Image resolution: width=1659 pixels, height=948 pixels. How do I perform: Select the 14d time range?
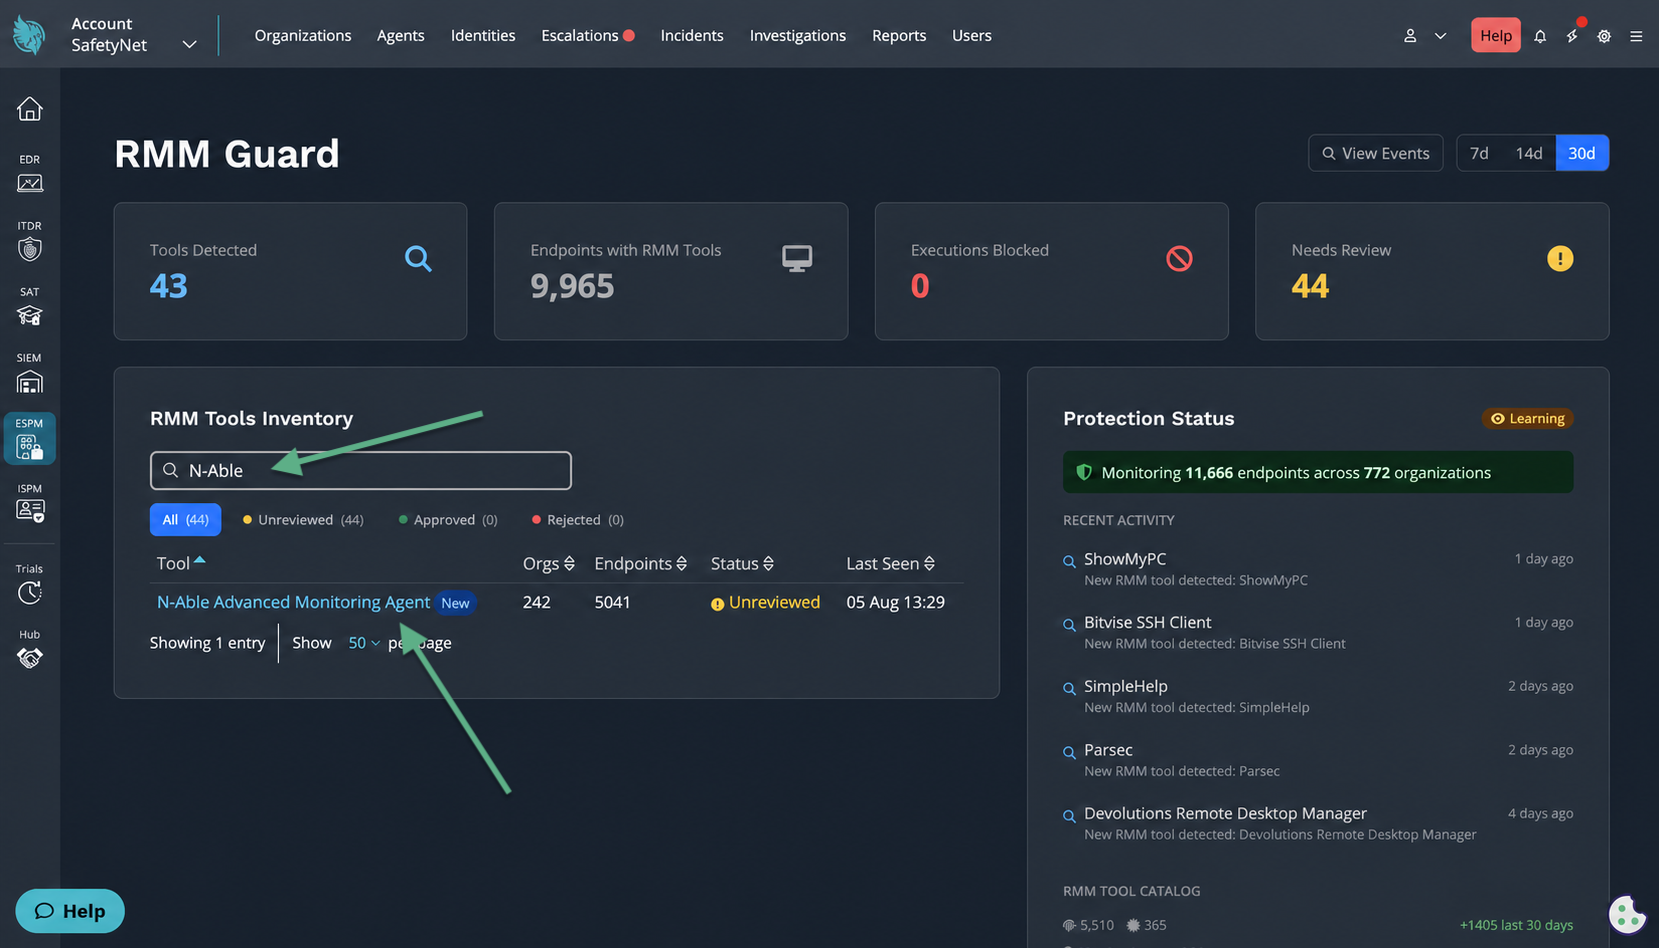click(x=1529, y=153)
